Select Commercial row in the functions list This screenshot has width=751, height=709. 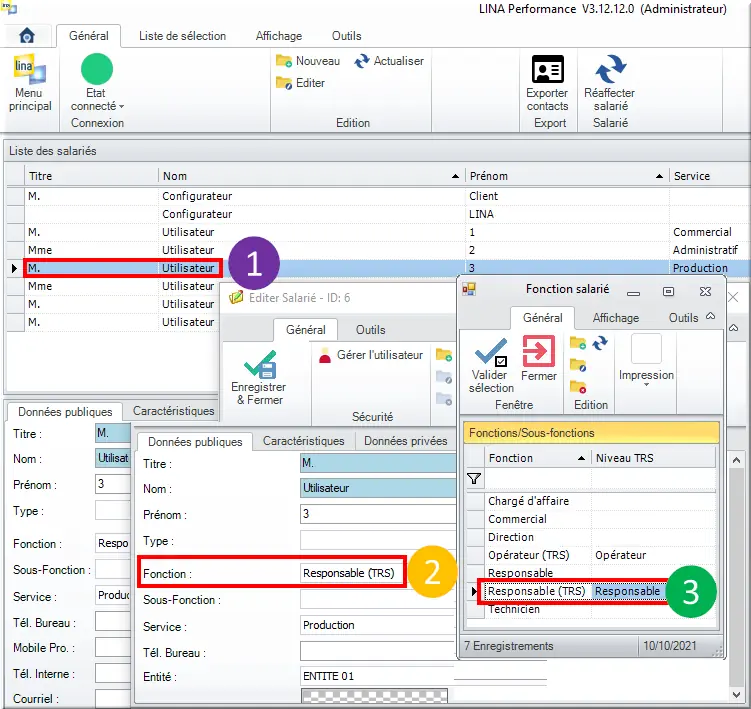591,519
